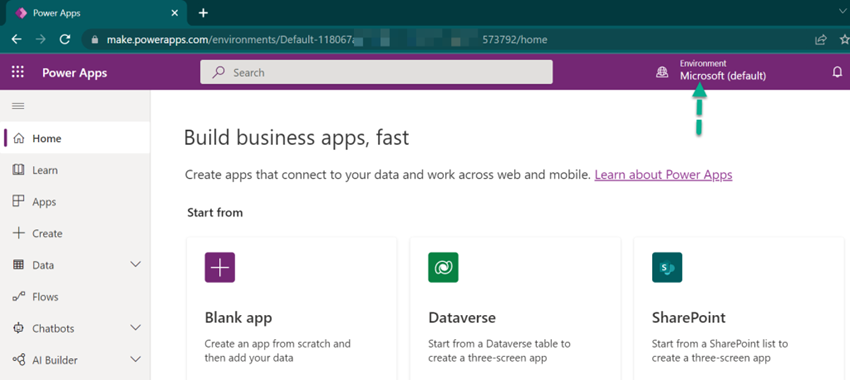Open the Learn about Power Apps link
Image resolution: width=850 pixels, height=380 pixels.
point(664,175)
